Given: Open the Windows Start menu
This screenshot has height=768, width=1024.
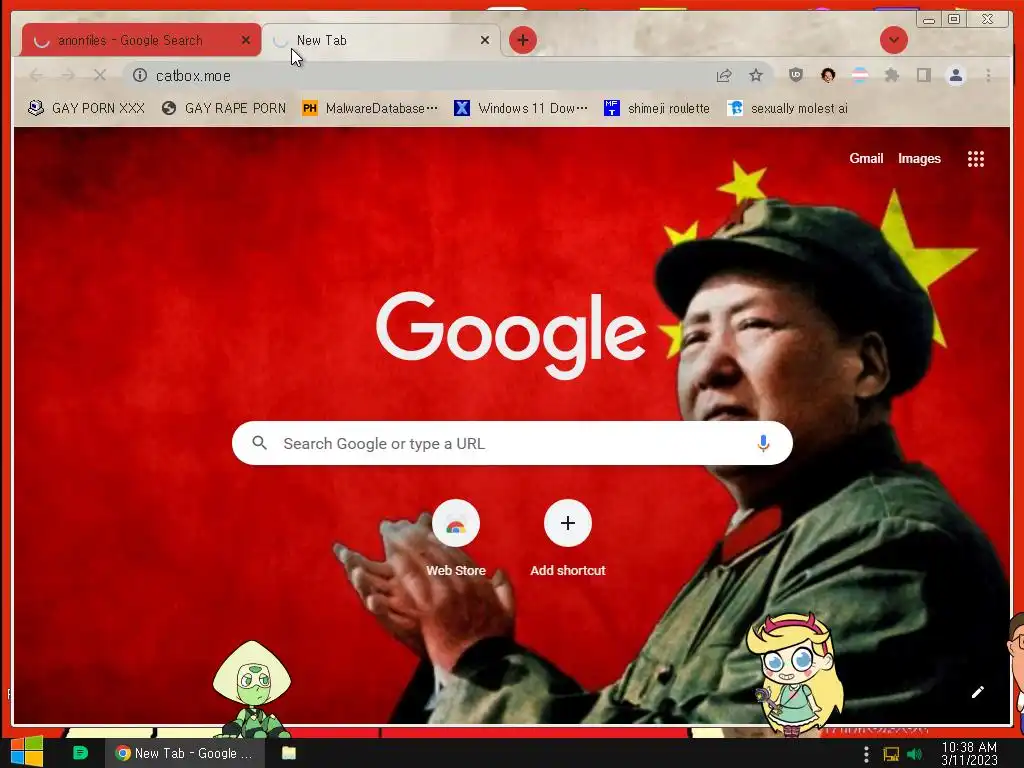Looking at the screenshot, I should point(27,752).
